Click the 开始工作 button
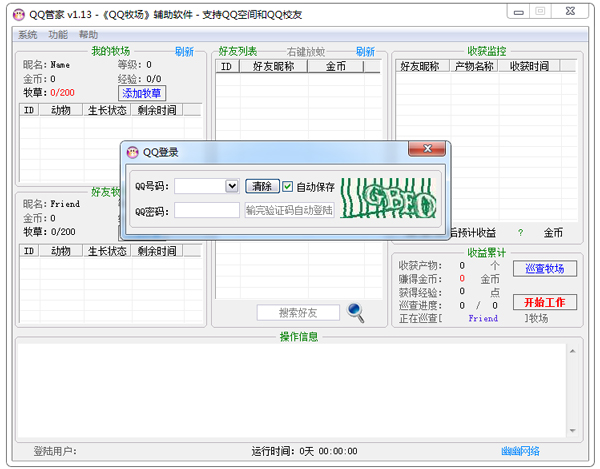The height and width of the screenshot is (469, 600). tap(544, 302)
